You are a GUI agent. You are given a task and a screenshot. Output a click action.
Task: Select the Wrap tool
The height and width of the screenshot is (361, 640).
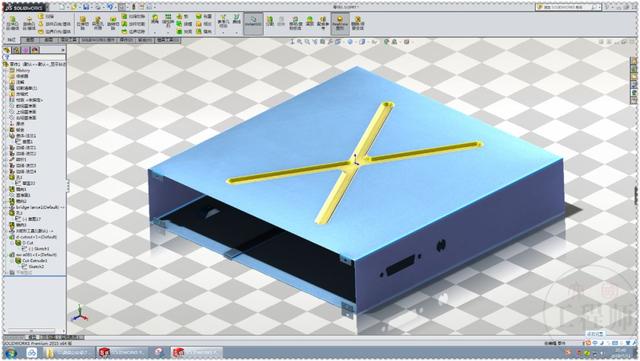(203, 17)
